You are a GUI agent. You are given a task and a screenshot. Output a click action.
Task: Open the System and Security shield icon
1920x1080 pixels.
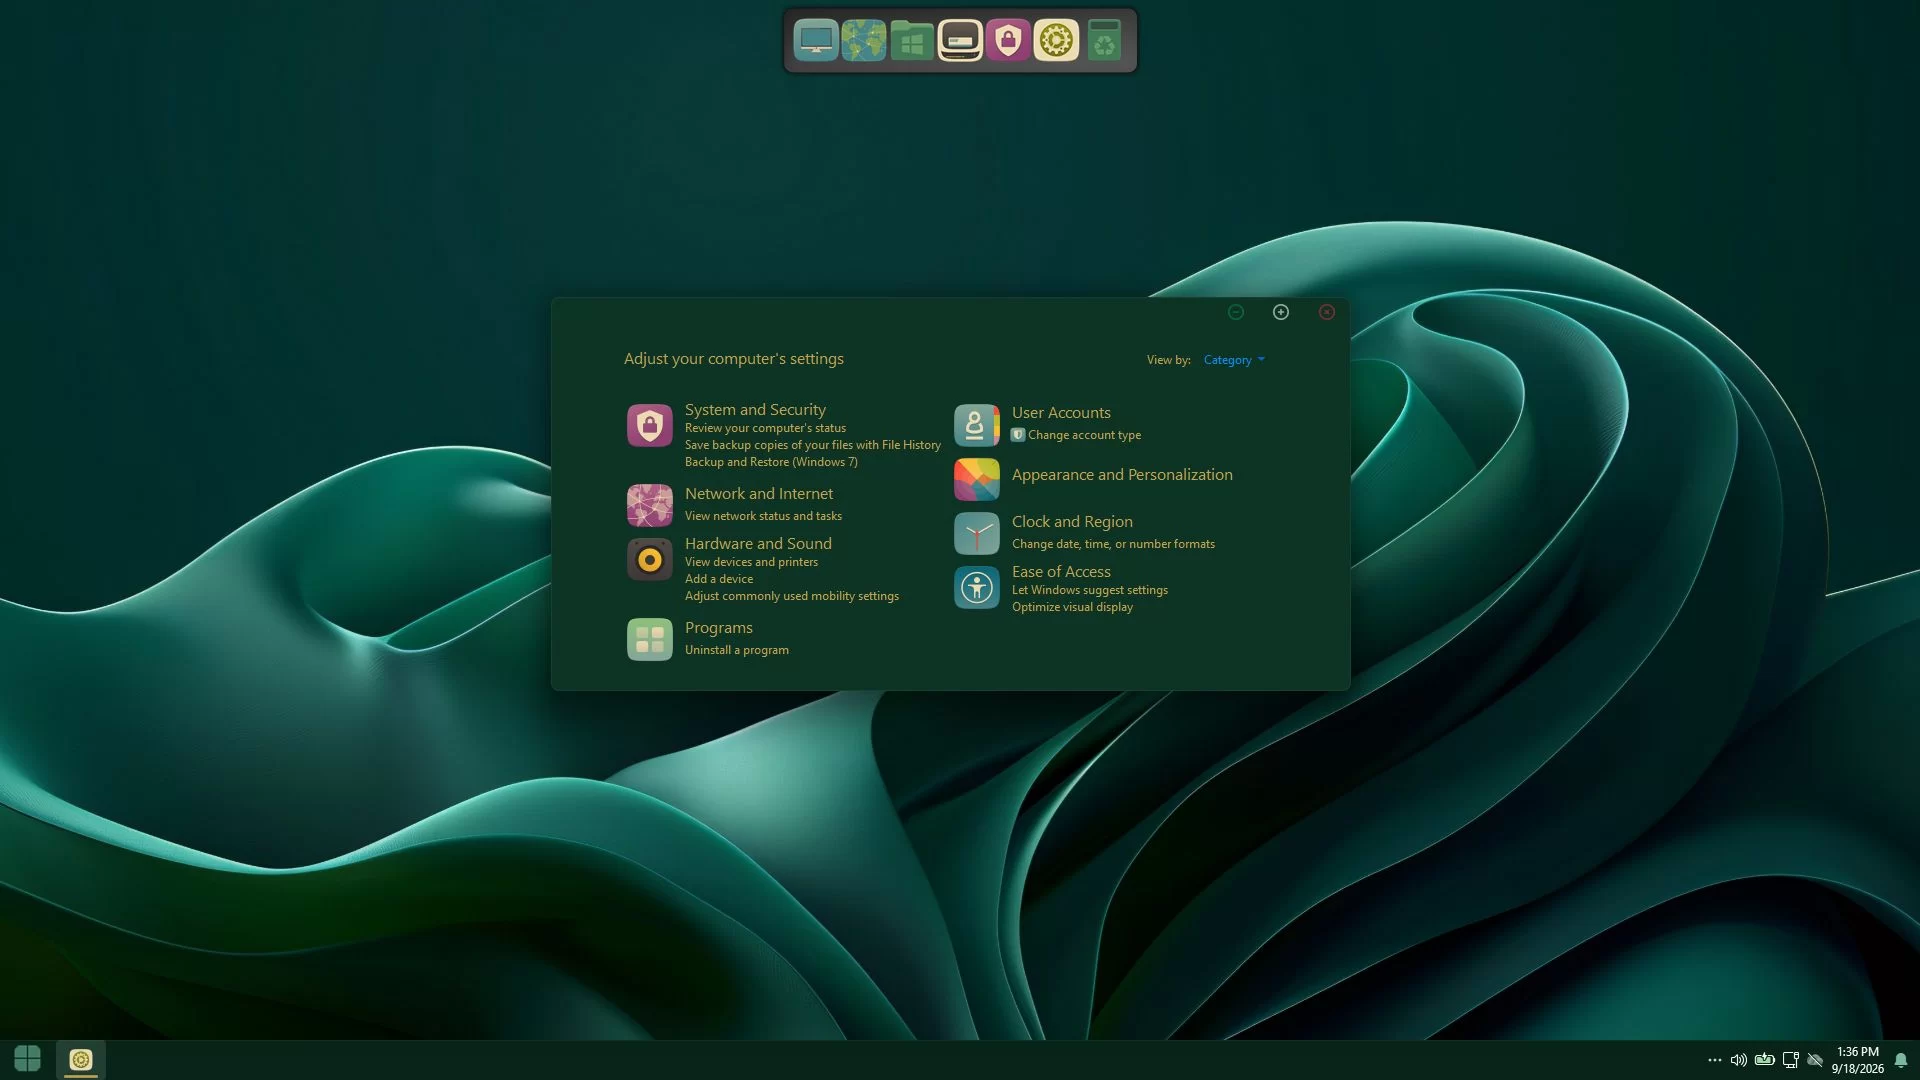[x=649, y=426]
